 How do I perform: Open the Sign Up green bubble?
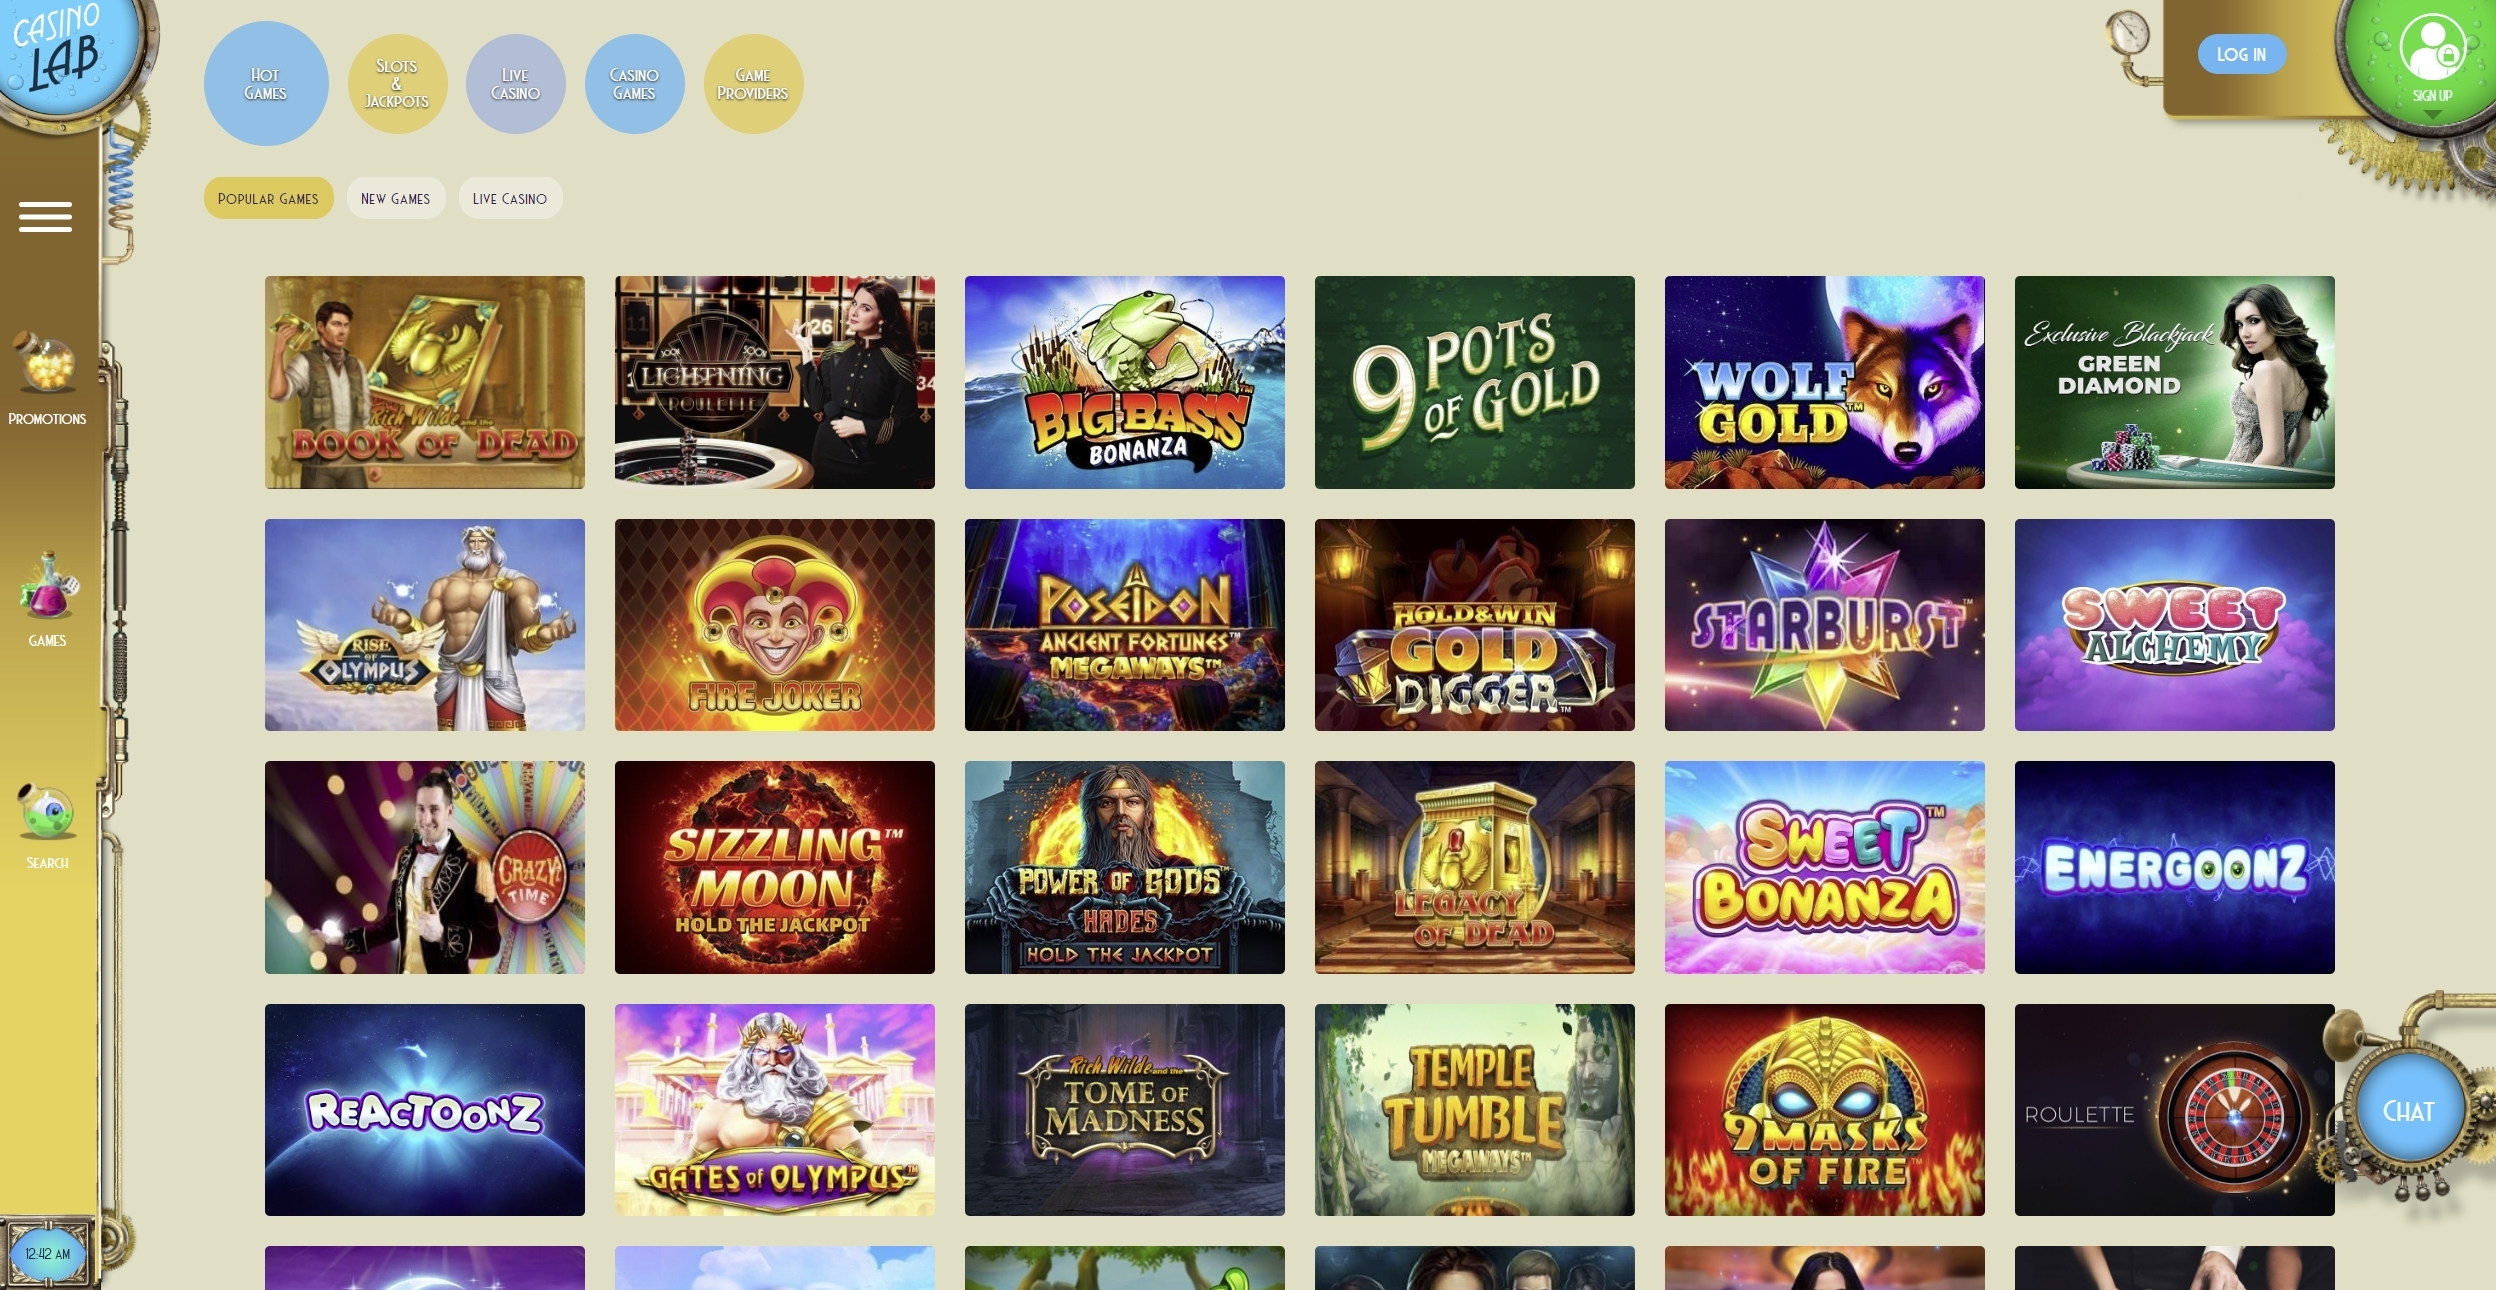pyautogui.click(x=2430, y=60)
